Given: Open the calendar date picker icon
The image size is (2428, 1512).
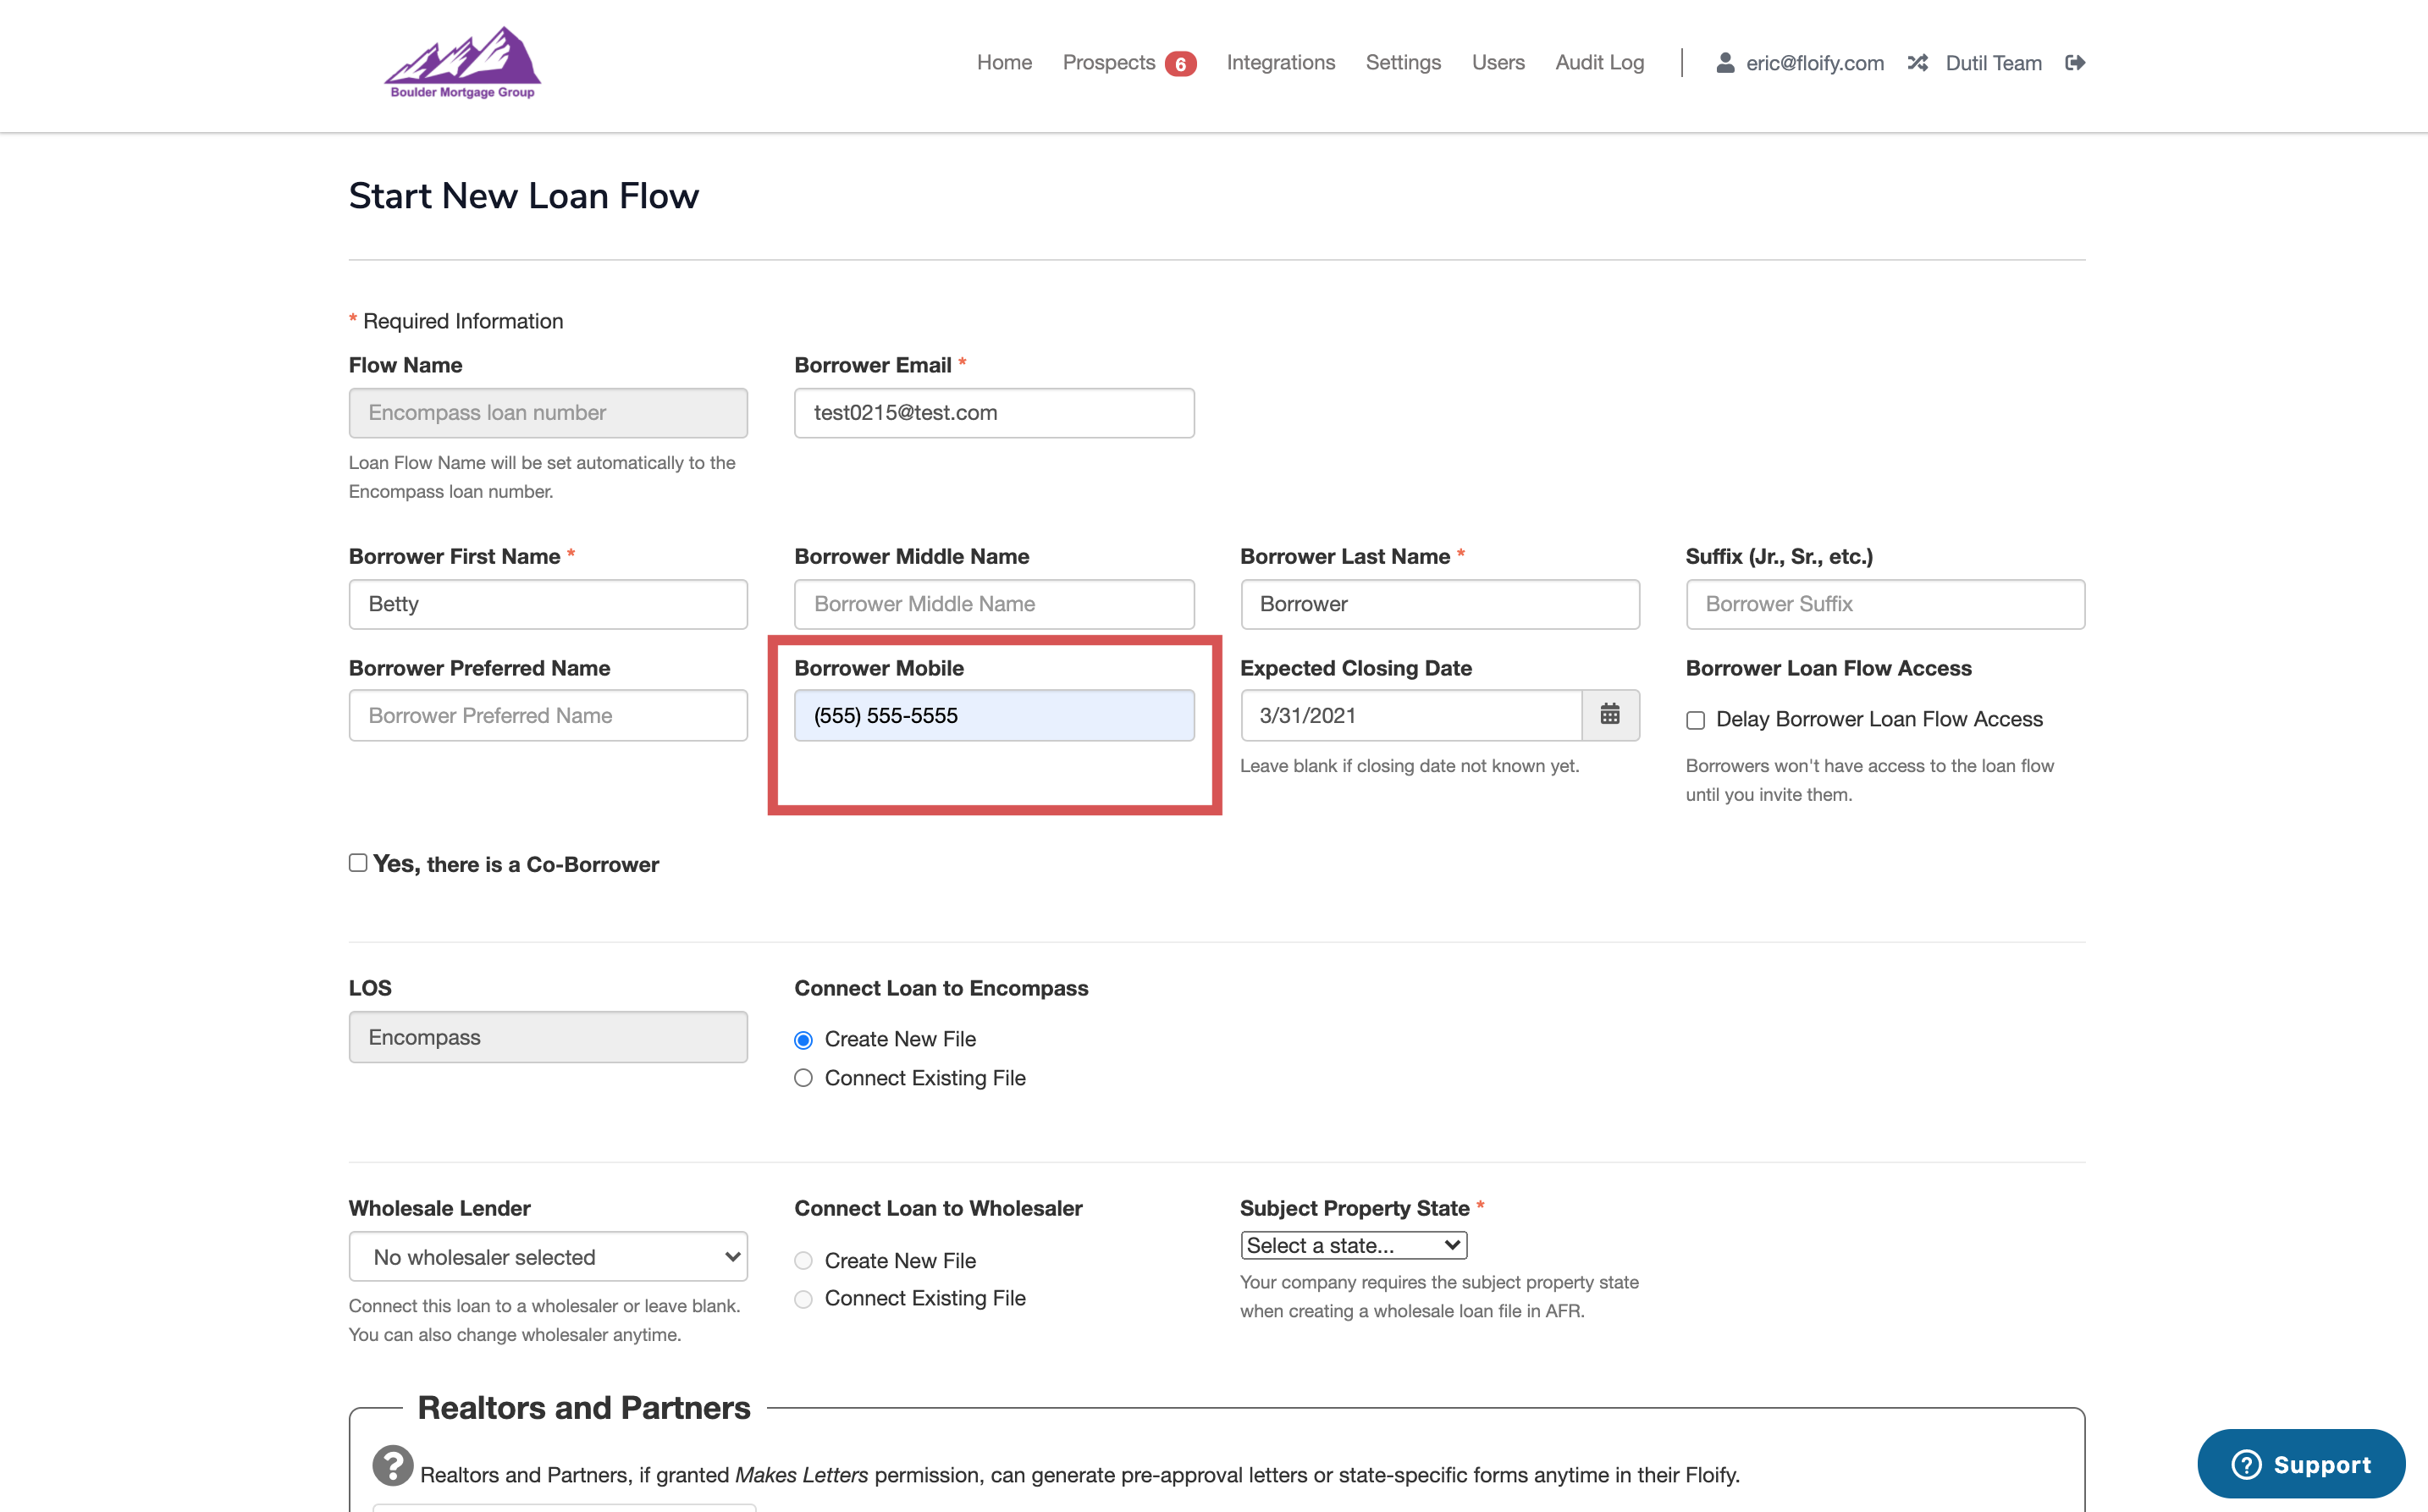Looking at the screenshot, I should coord(1609,715).
